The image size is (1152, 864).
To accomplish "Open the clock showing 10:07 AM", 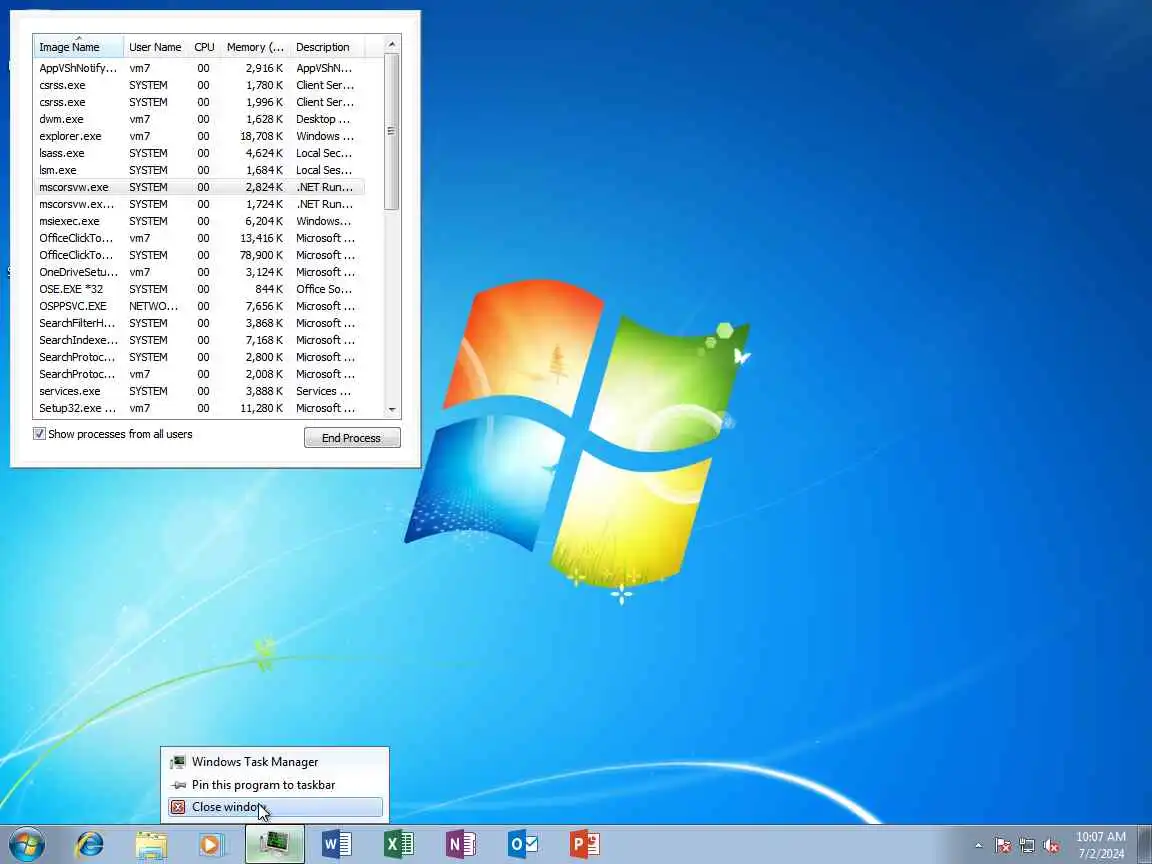I will (1101, 845).
